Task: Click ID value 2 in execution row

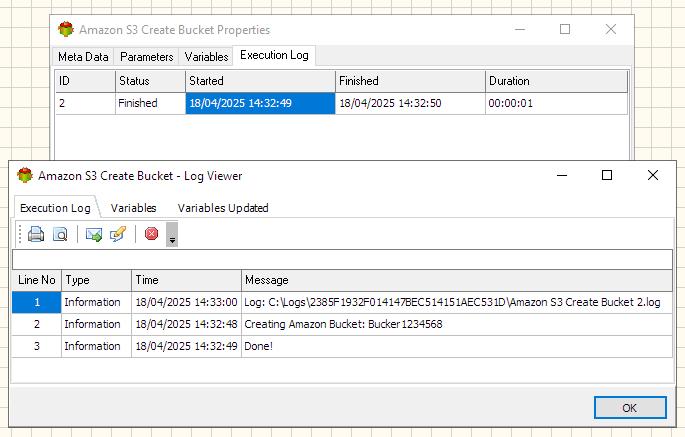Action: (x=85, y=104)
